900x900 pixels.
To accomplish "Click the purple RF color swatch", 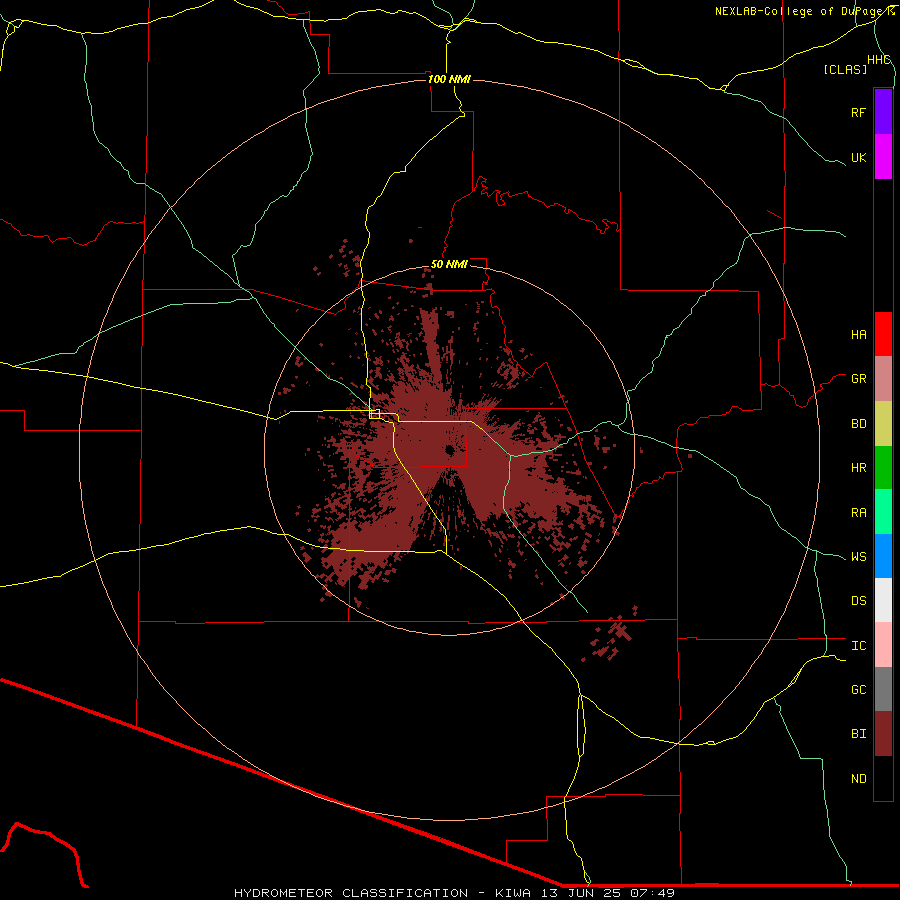I will tap(883, 112).
